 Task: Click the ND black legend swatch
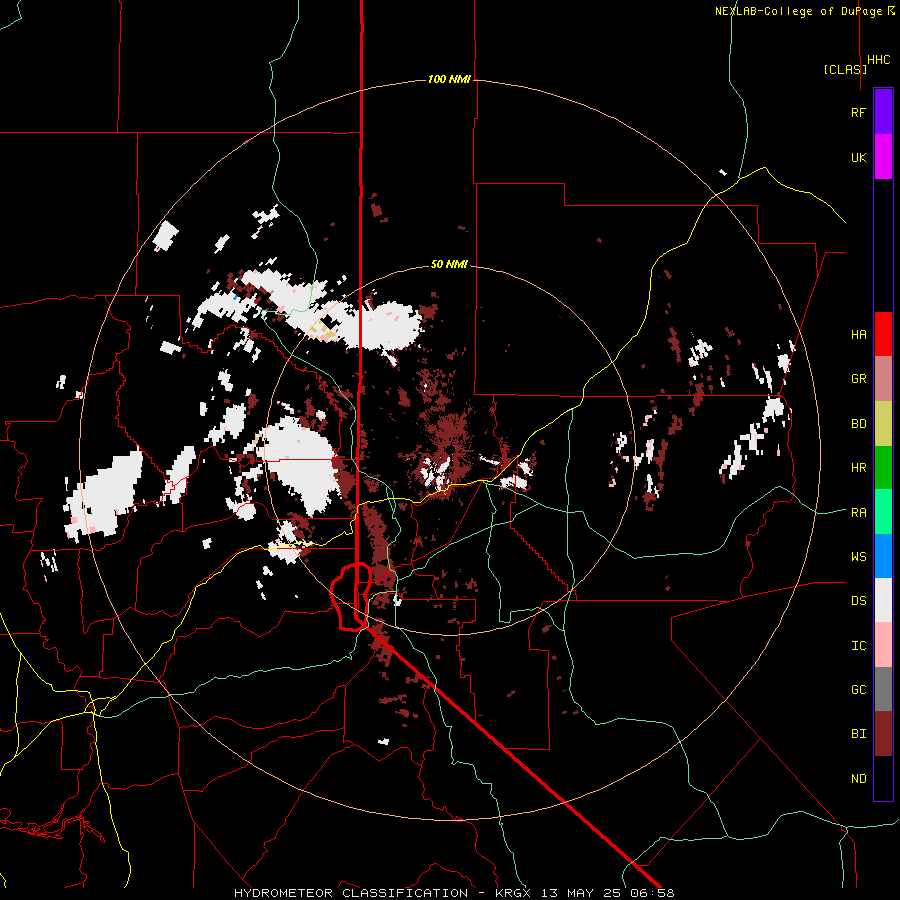883,778
